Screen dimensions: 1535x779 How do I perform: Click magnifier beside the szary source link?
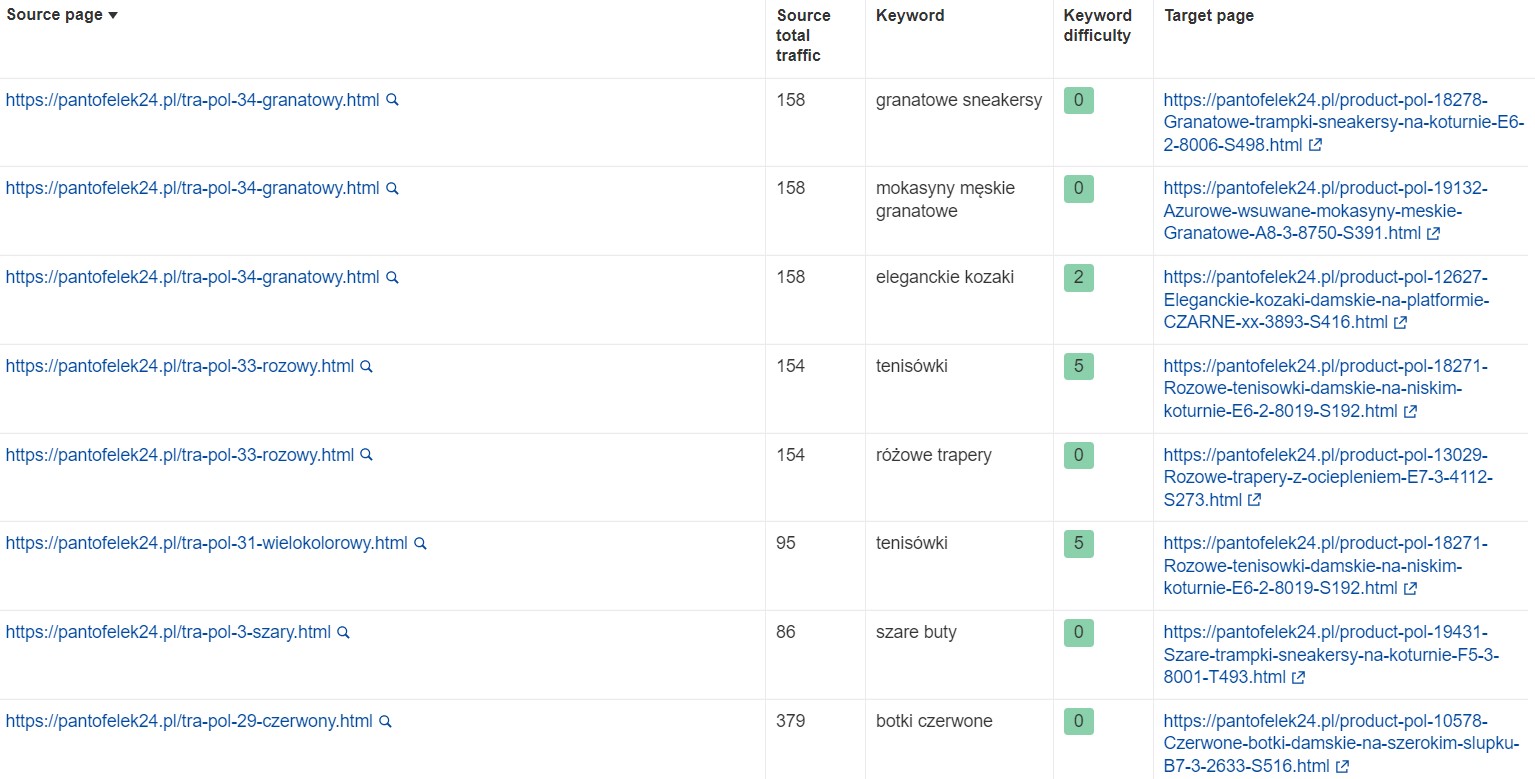coord(344,632)
